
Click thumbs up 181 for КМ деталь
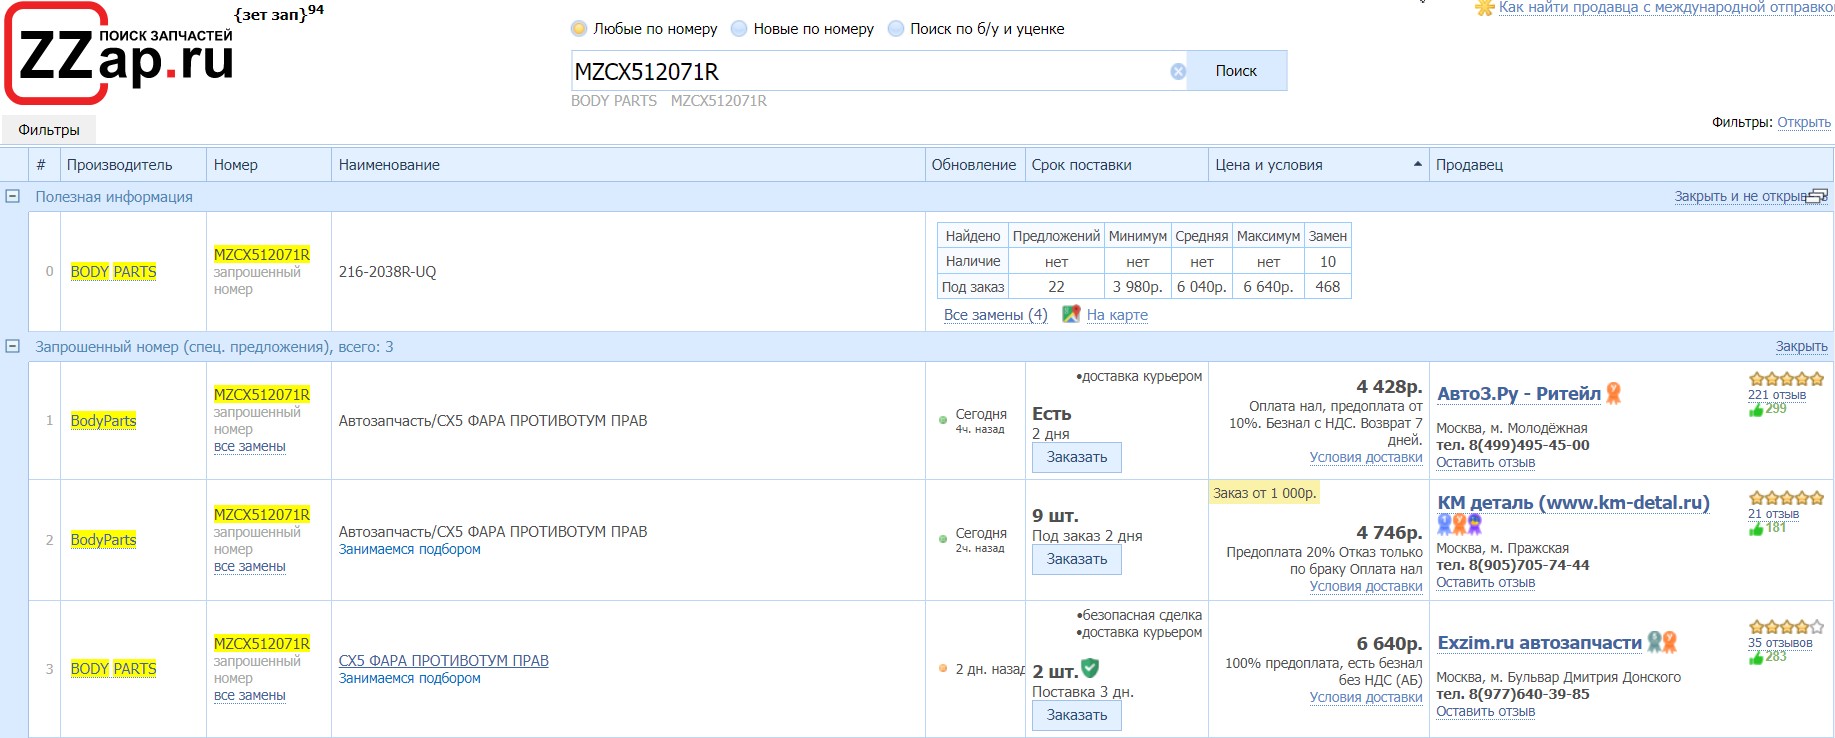[x=1768, y=528]
